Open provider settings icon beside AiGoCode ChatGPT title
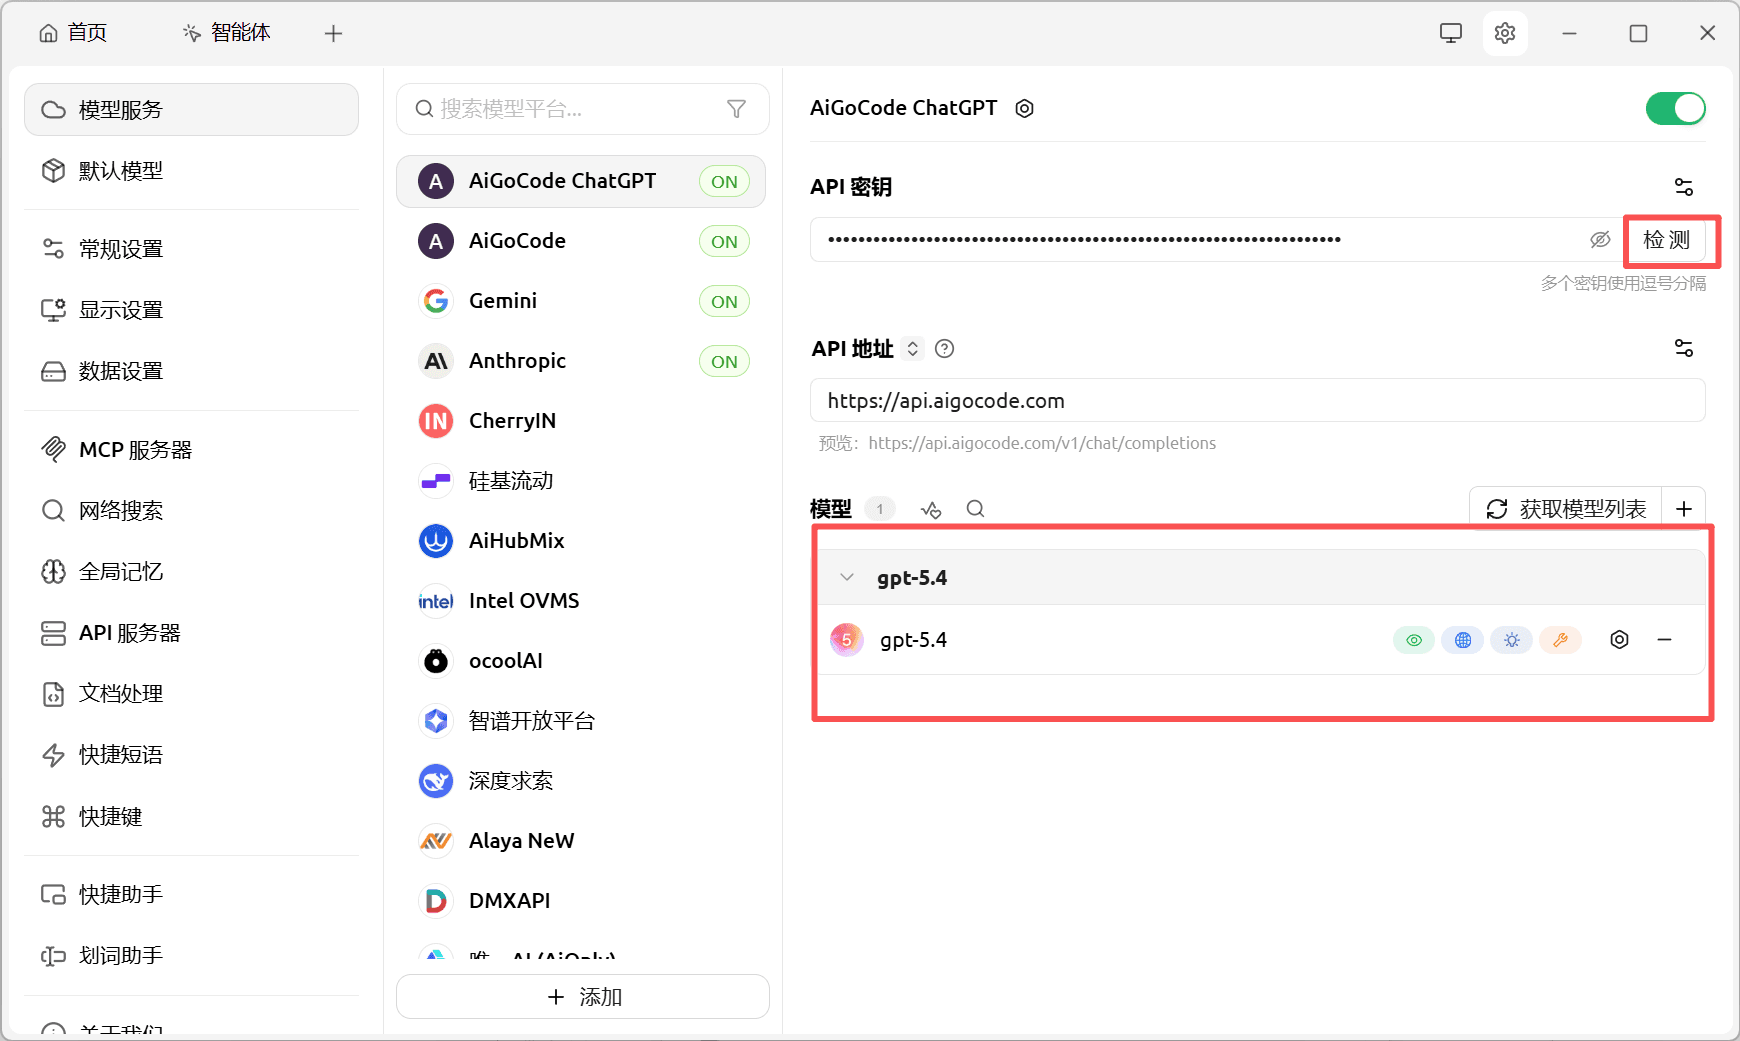This screenshot has width=1740, height=1041. 1024,108
